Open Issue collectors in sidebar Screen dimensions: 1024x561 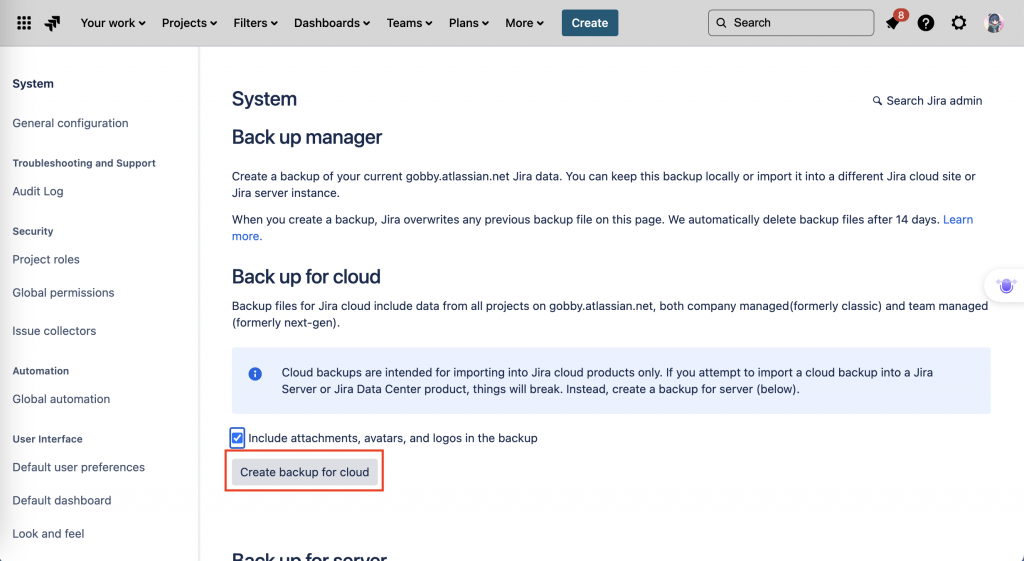(x=54, y=330)
